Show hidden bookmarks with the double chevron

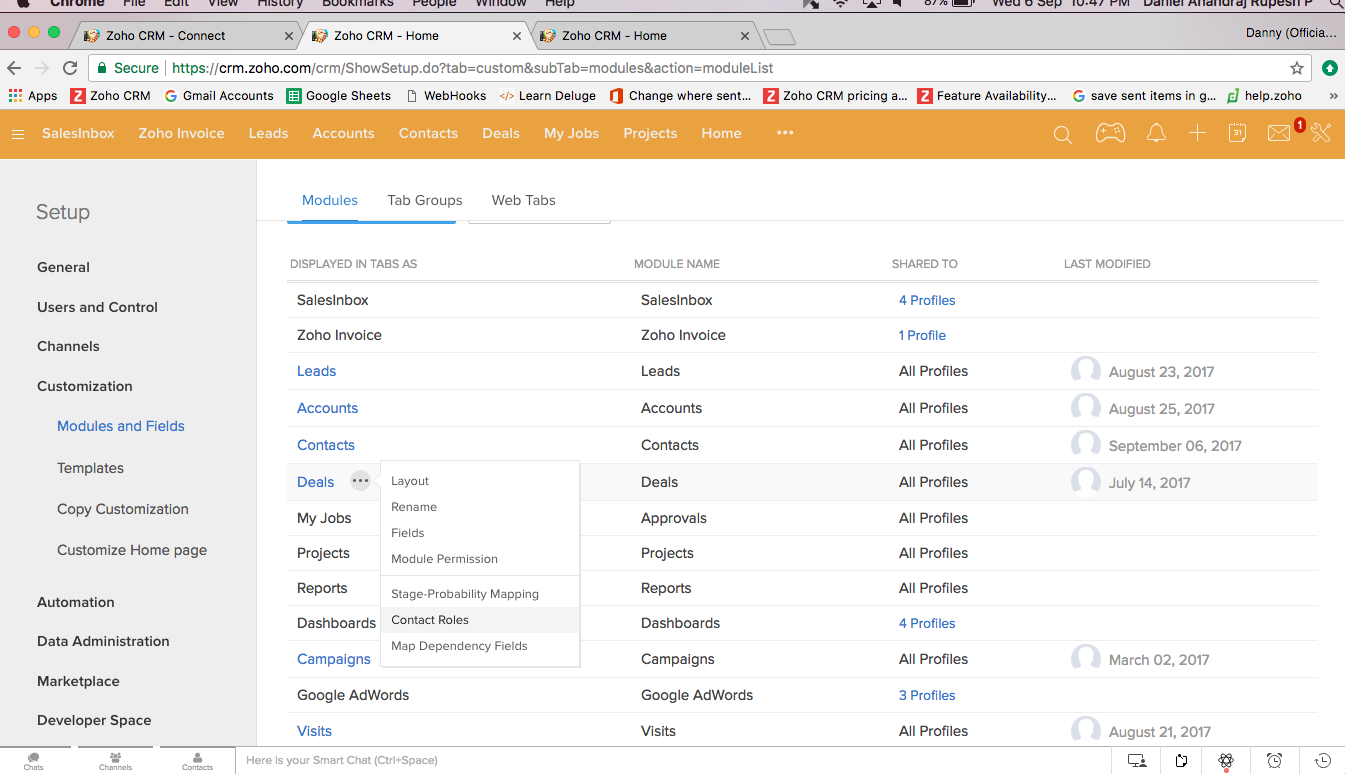[1333, 96]
